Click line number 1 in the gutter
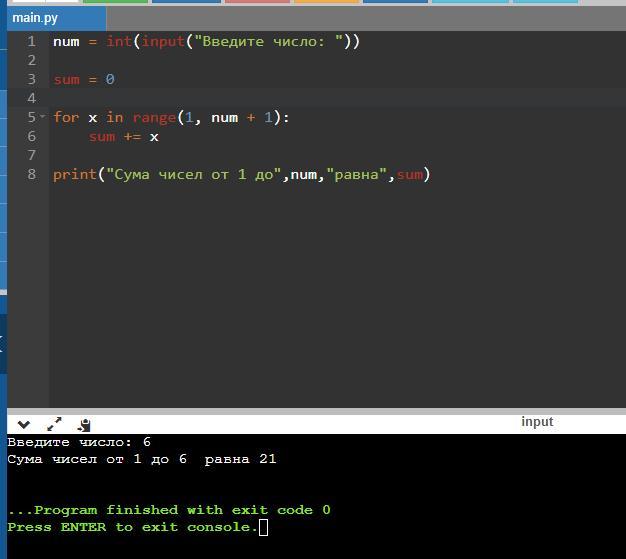The image size is (626, 559). pos(32,41)
